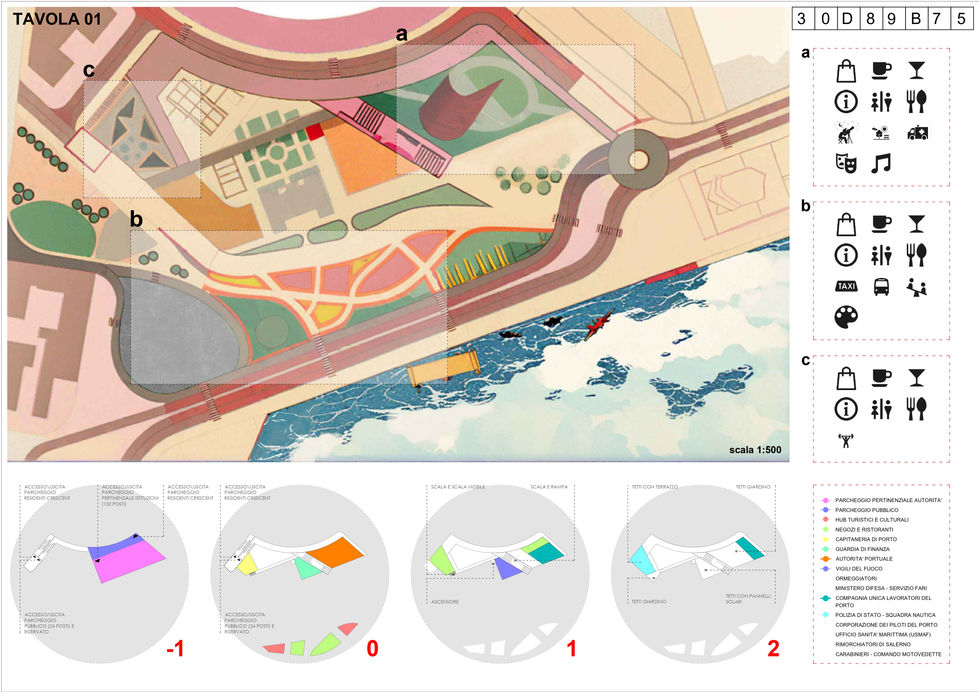Toggle the information point icon in section b

click(844, 254)
